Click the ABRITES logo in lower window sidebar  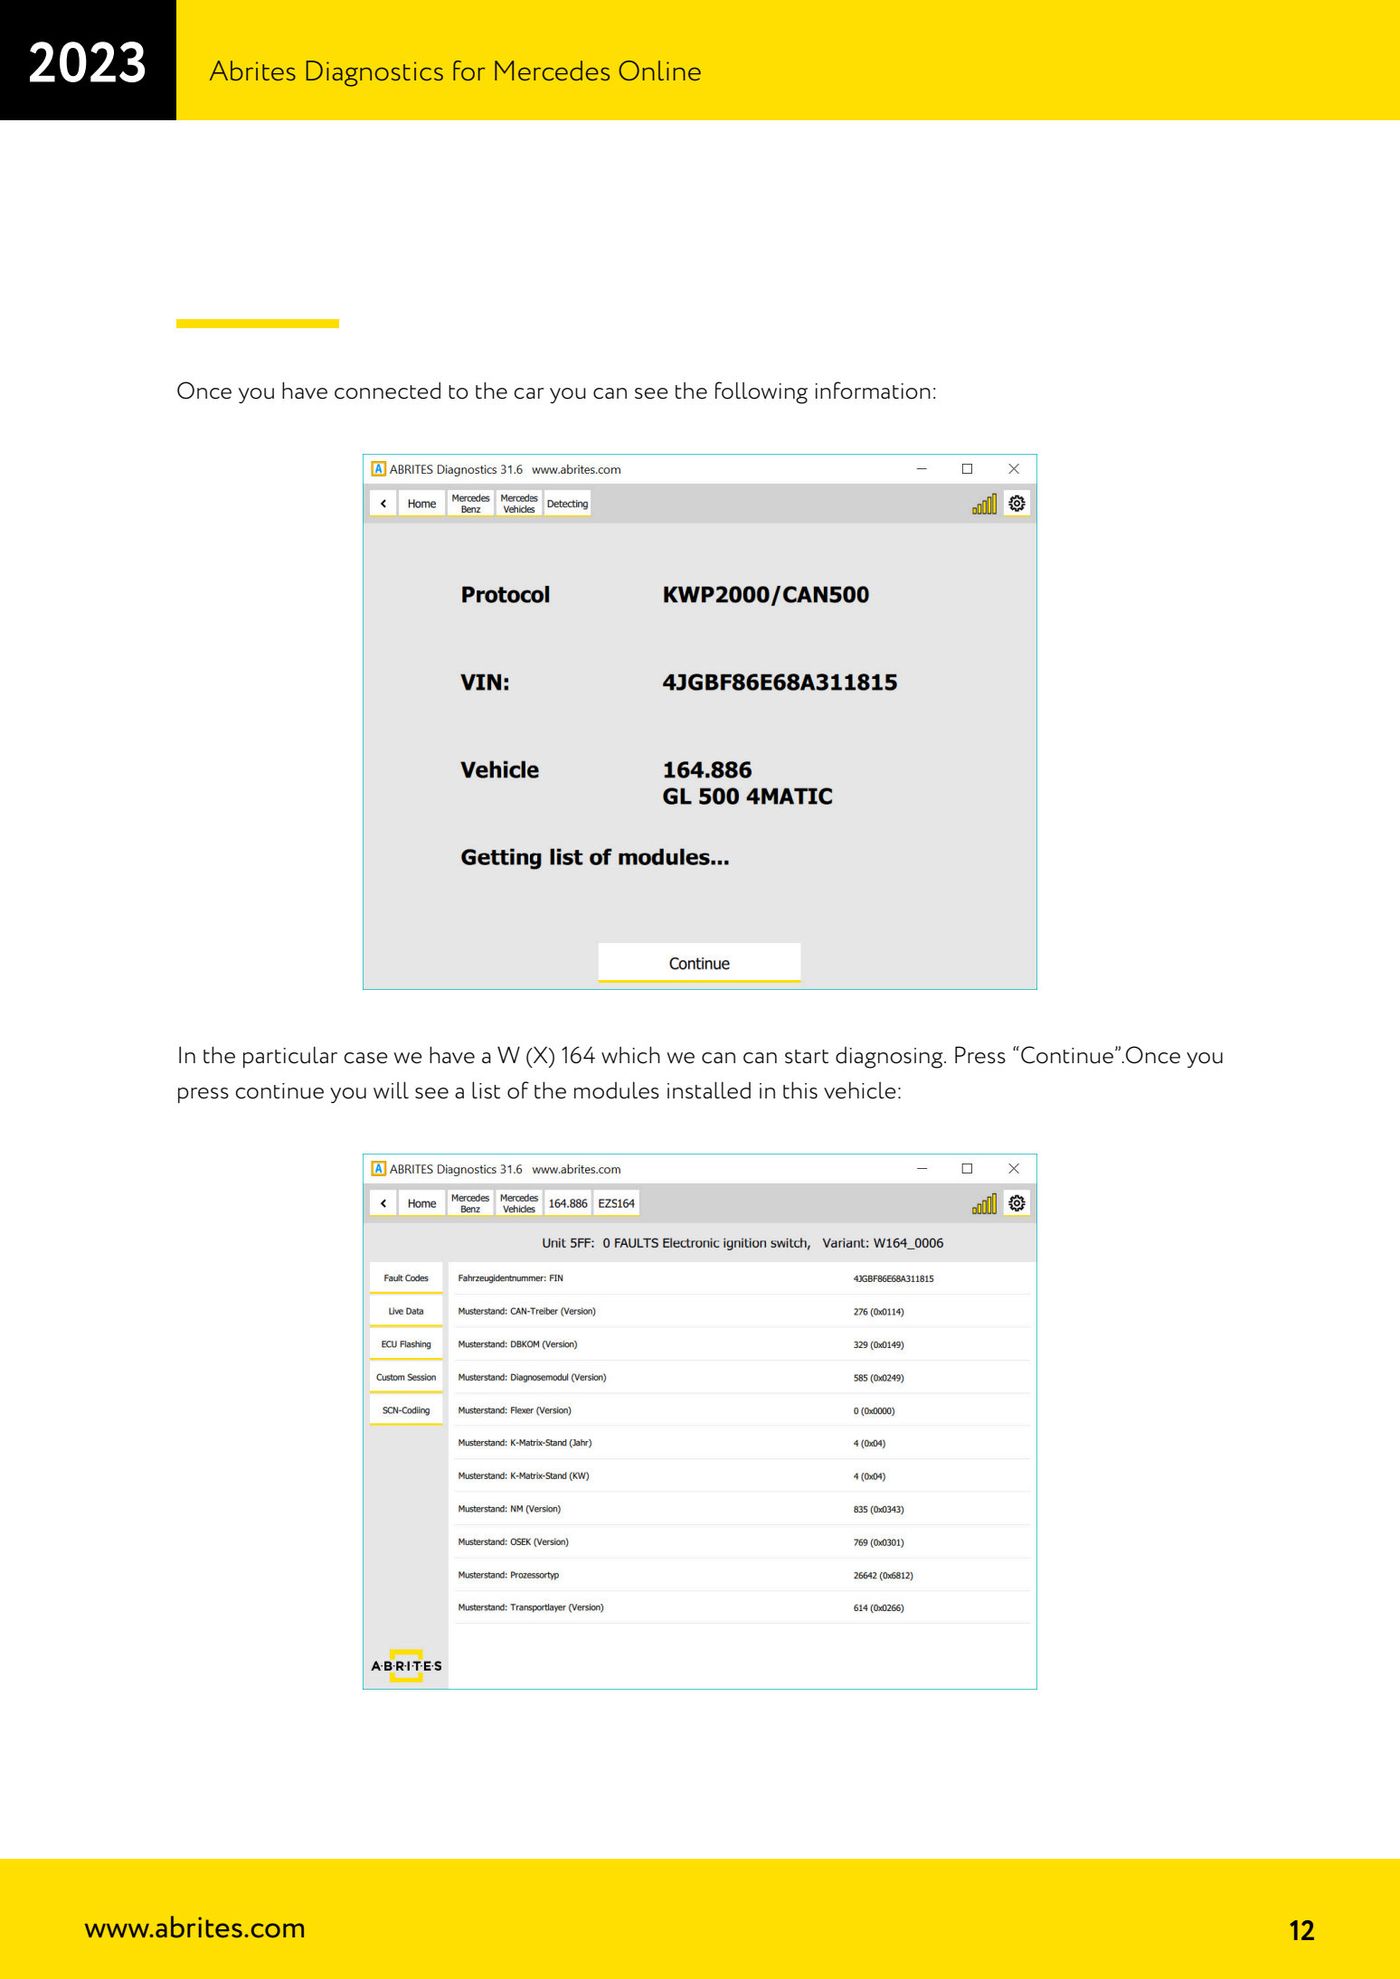pyautogui.click(x=406, y=1665)
